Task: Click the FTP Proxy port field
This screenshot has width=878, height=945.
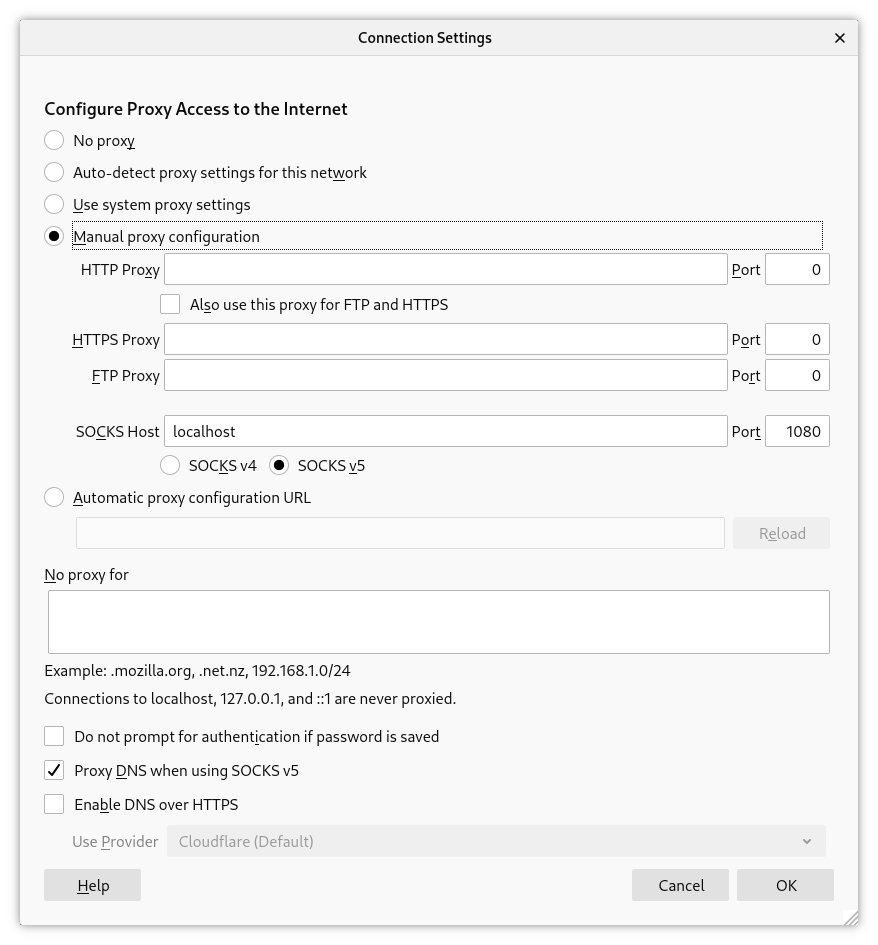Action: (x=797, y=375)
